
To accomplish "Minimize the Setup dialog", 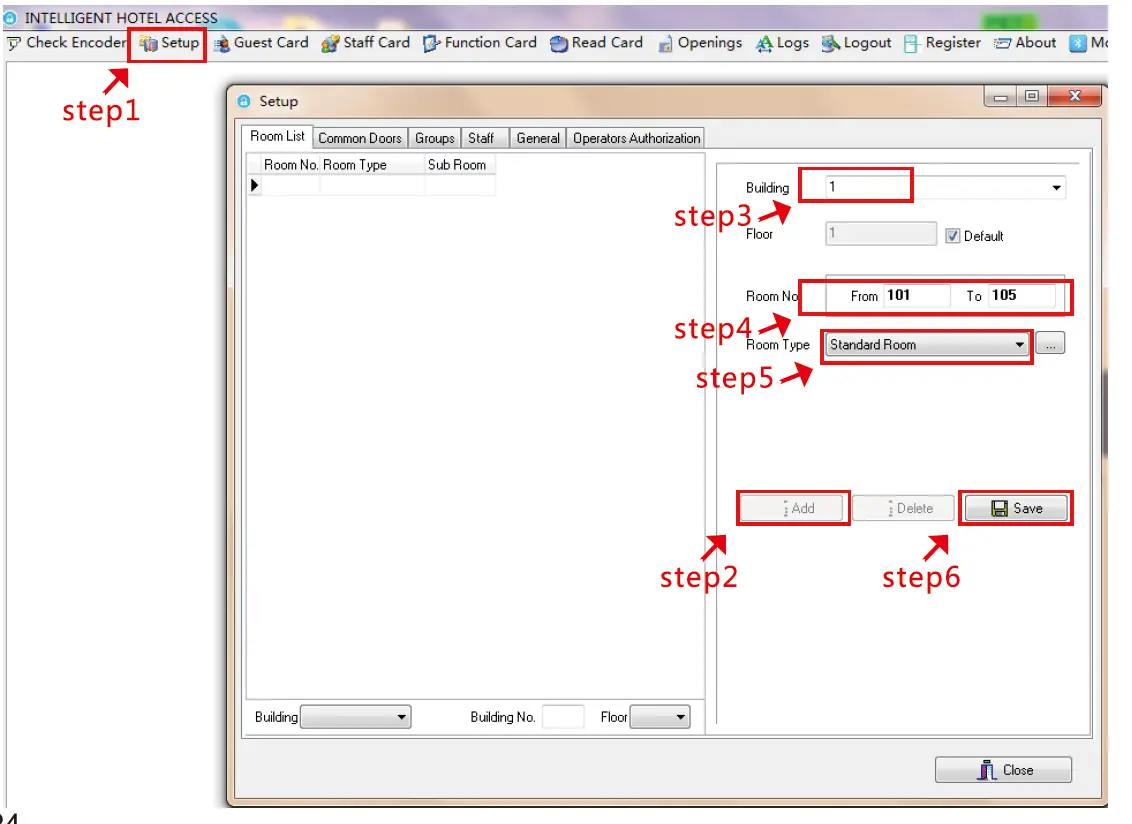I will pos(1001,97).
